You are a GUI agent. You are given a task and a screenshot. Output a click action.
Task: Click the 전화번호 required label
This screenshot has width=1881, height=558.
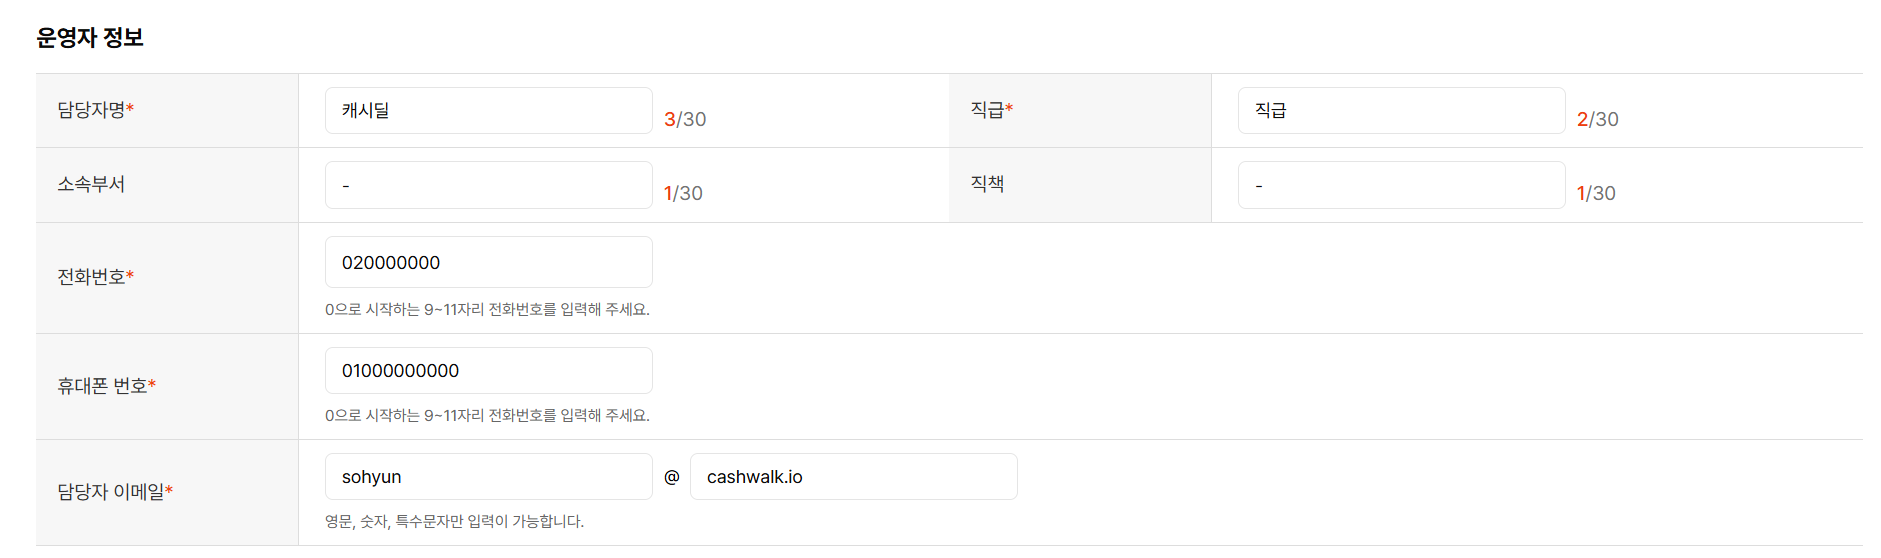coord(92,277)
